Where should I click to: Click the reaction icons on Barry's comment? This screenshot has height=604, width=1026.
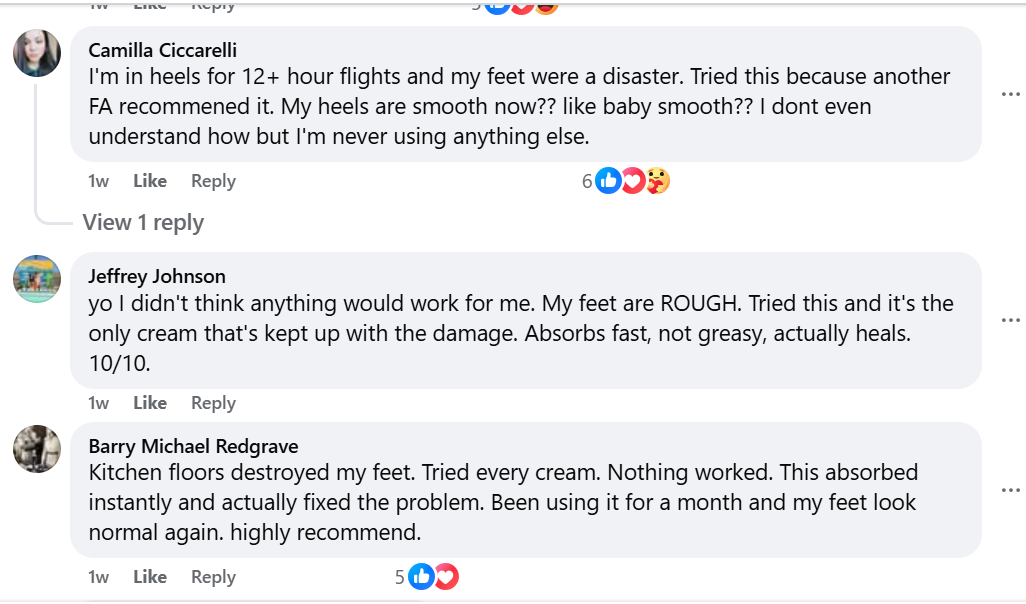point(433,577)
